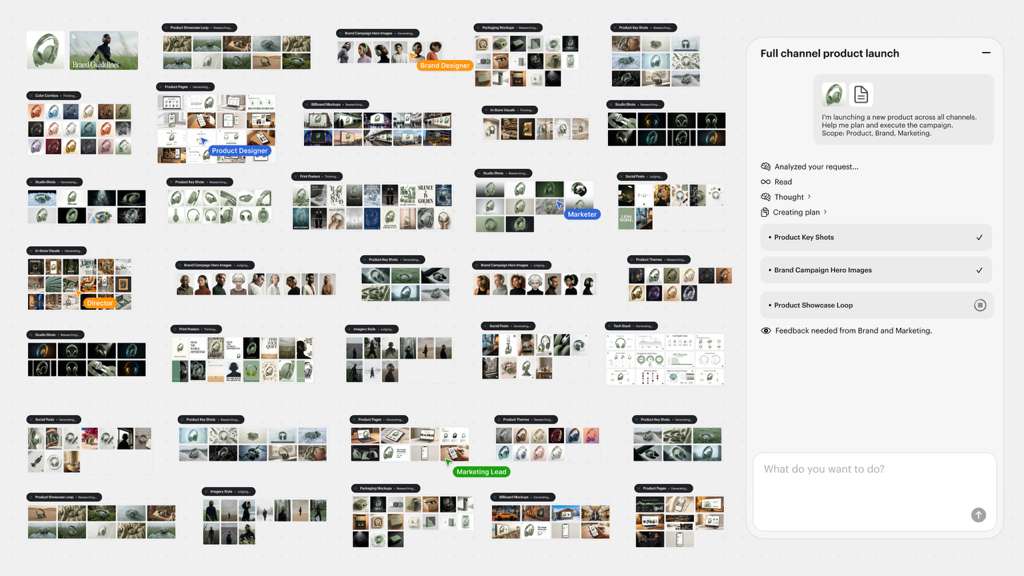Click the clipboard icon beside Creating plan
This screenshot has width=1024, height=576.
tap(764, 212)
